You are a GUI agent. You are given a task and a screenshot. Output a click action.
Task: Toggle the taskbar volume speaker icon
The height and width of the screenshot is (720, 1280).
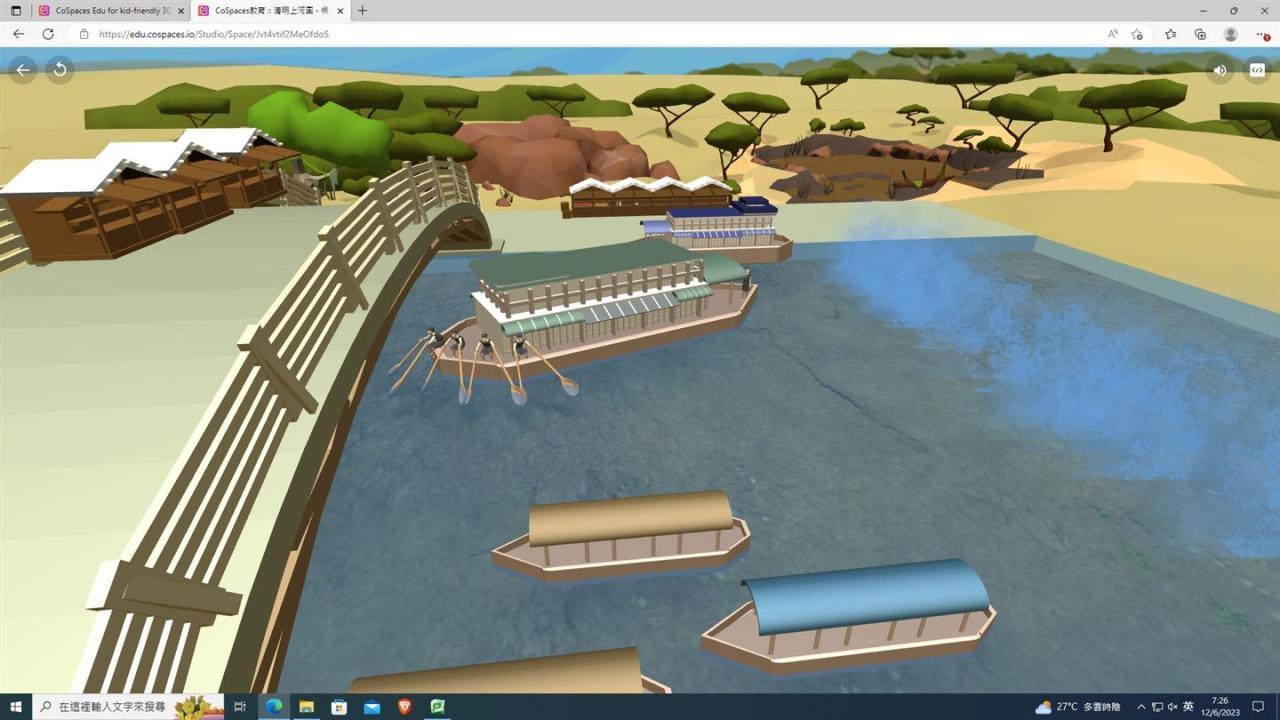1172,707
